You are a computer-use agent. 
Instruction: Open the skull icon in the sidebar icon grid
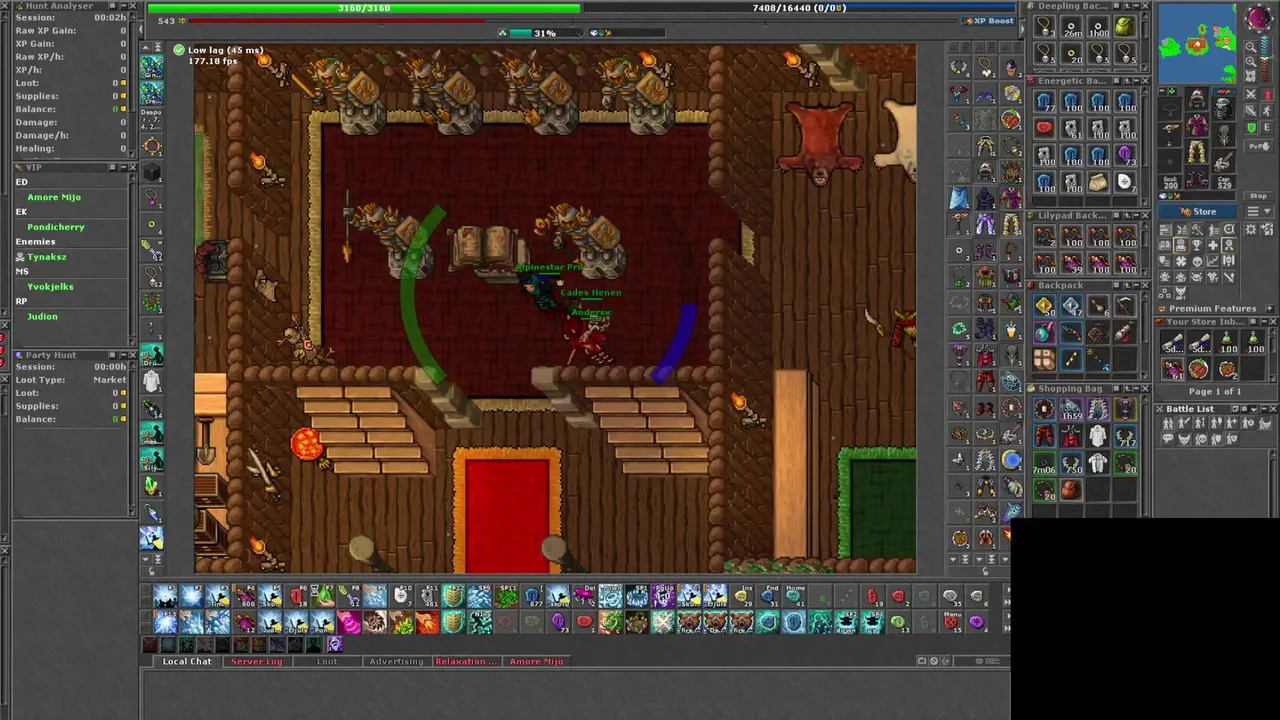[1197, 263]
